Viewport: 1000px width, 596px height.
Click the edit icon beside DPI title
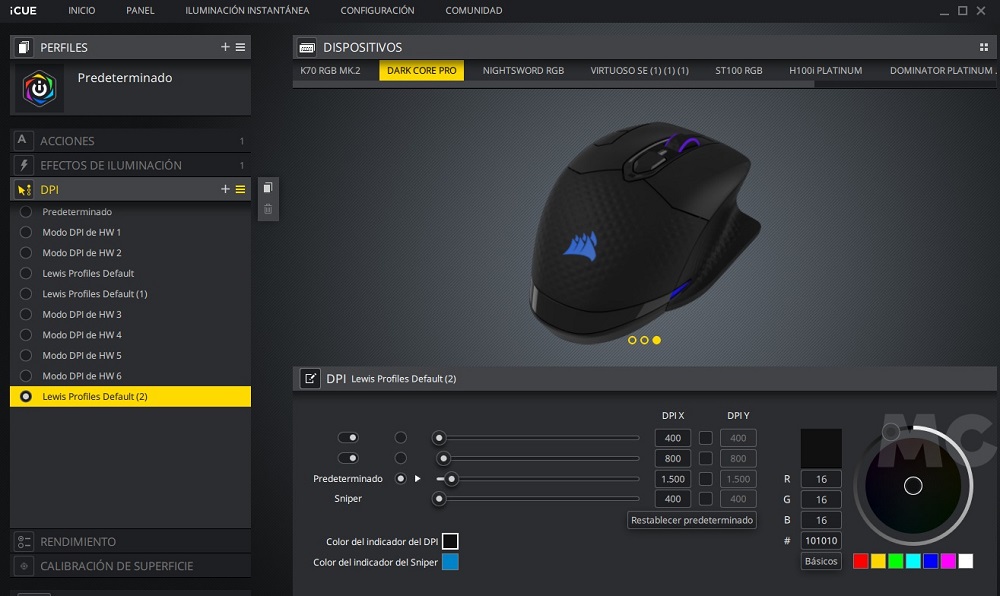pyautogui.click(x=310, y=379)
